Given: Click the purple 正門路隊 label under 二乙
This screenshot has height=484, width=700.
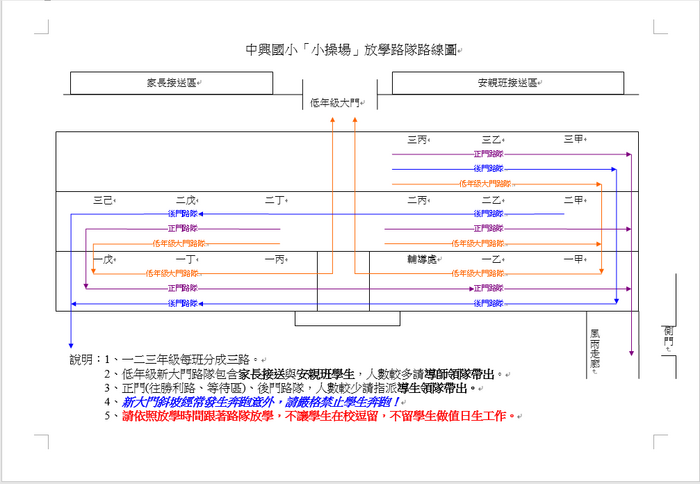Looking at the screenshot, I should point(488,229).
